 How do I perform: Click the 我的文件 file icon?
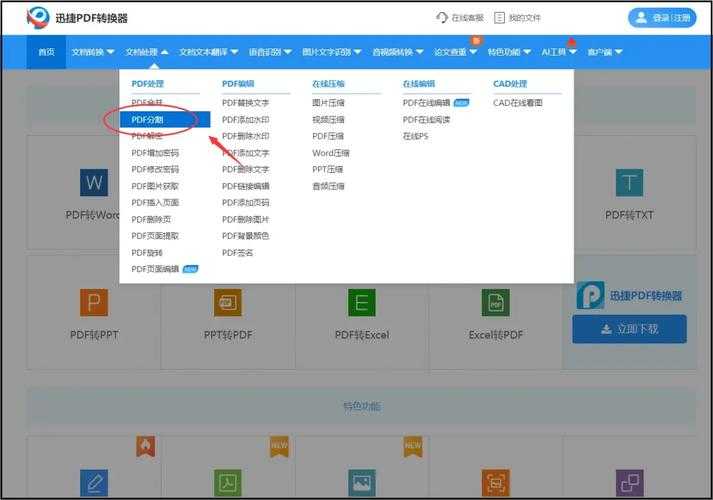[500, 18]
